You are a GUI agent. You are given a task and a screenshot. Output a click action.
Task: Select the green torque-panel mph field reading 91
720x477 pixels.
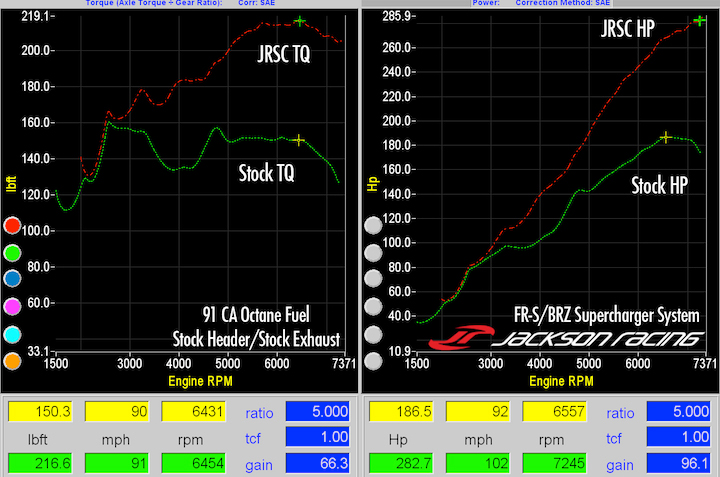tap(117, 463)
